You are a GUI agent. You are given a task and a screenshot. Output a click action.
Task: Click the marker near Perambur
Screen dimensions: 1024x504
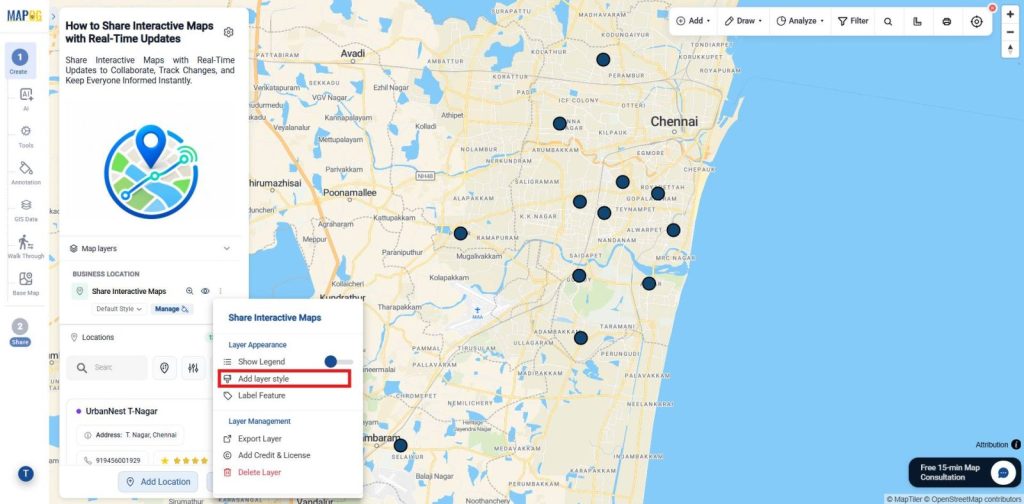(x=603, y=59)
